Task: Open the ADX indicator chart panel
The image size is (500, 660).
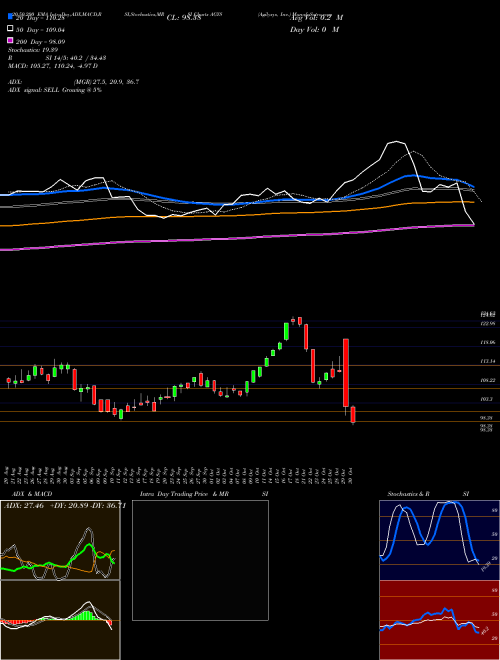Action: [x=60, y=540]
